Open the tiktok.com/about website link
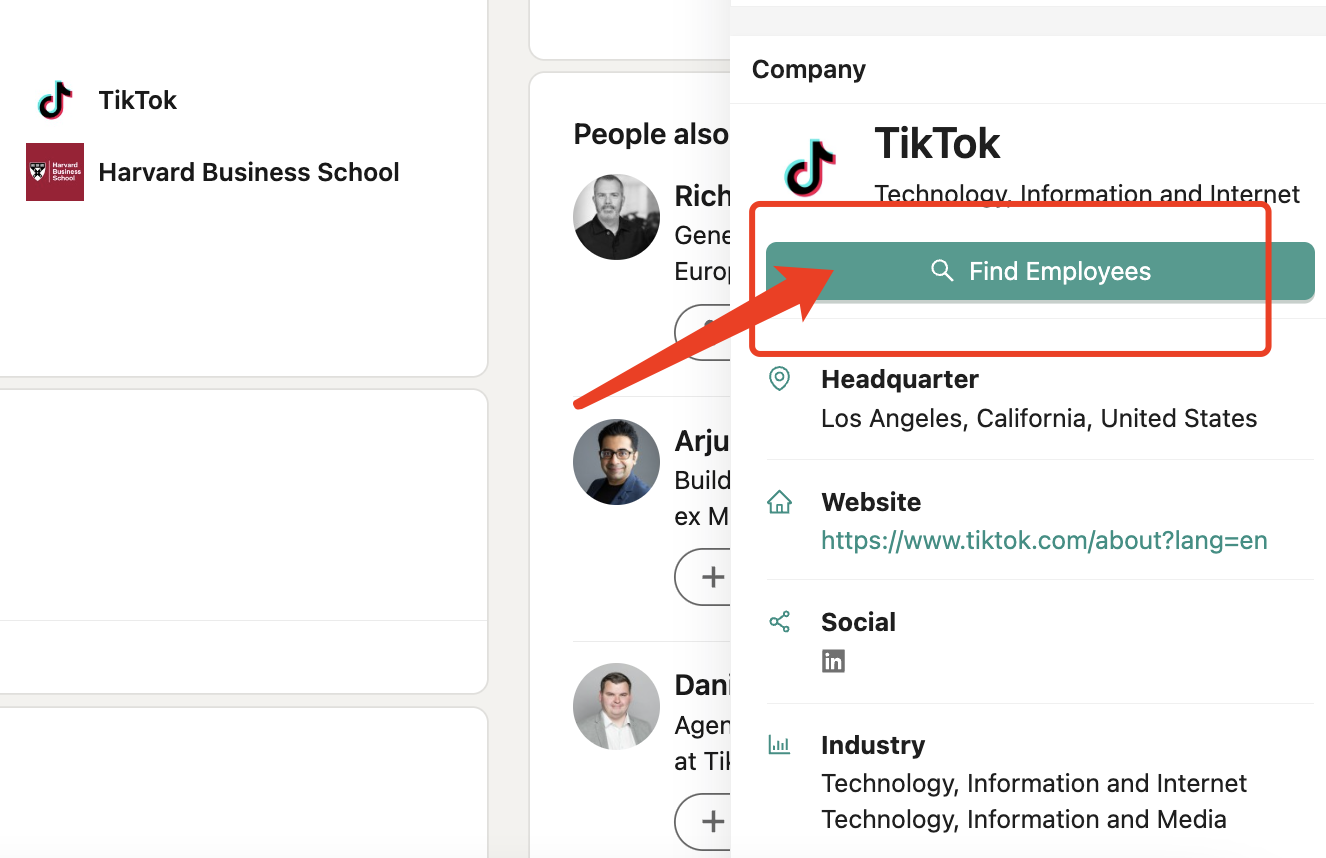Image resolution: width=1326 pixels, height=858 pixels. [x=1044, y=541]
